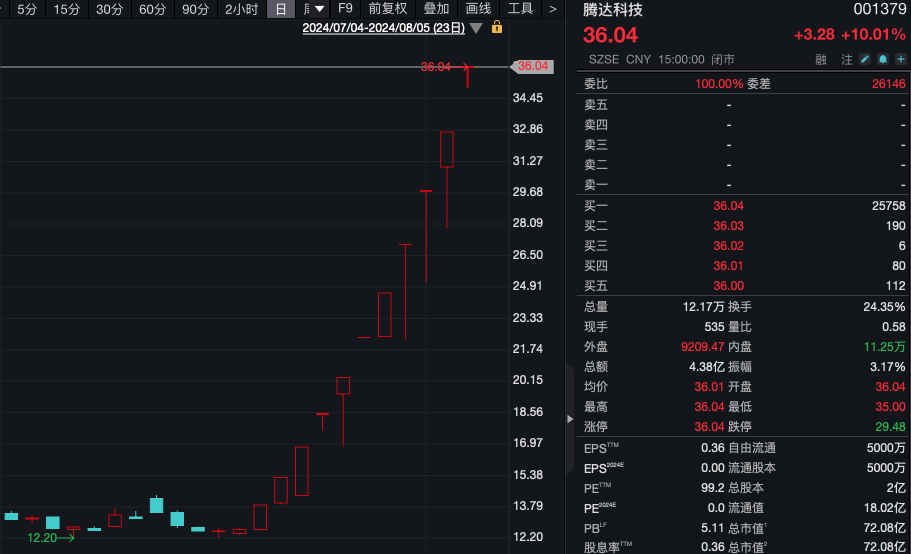Click the 36.04 price axis label
Viewport: 911px width, 554px height.
(x=532, y=66)
